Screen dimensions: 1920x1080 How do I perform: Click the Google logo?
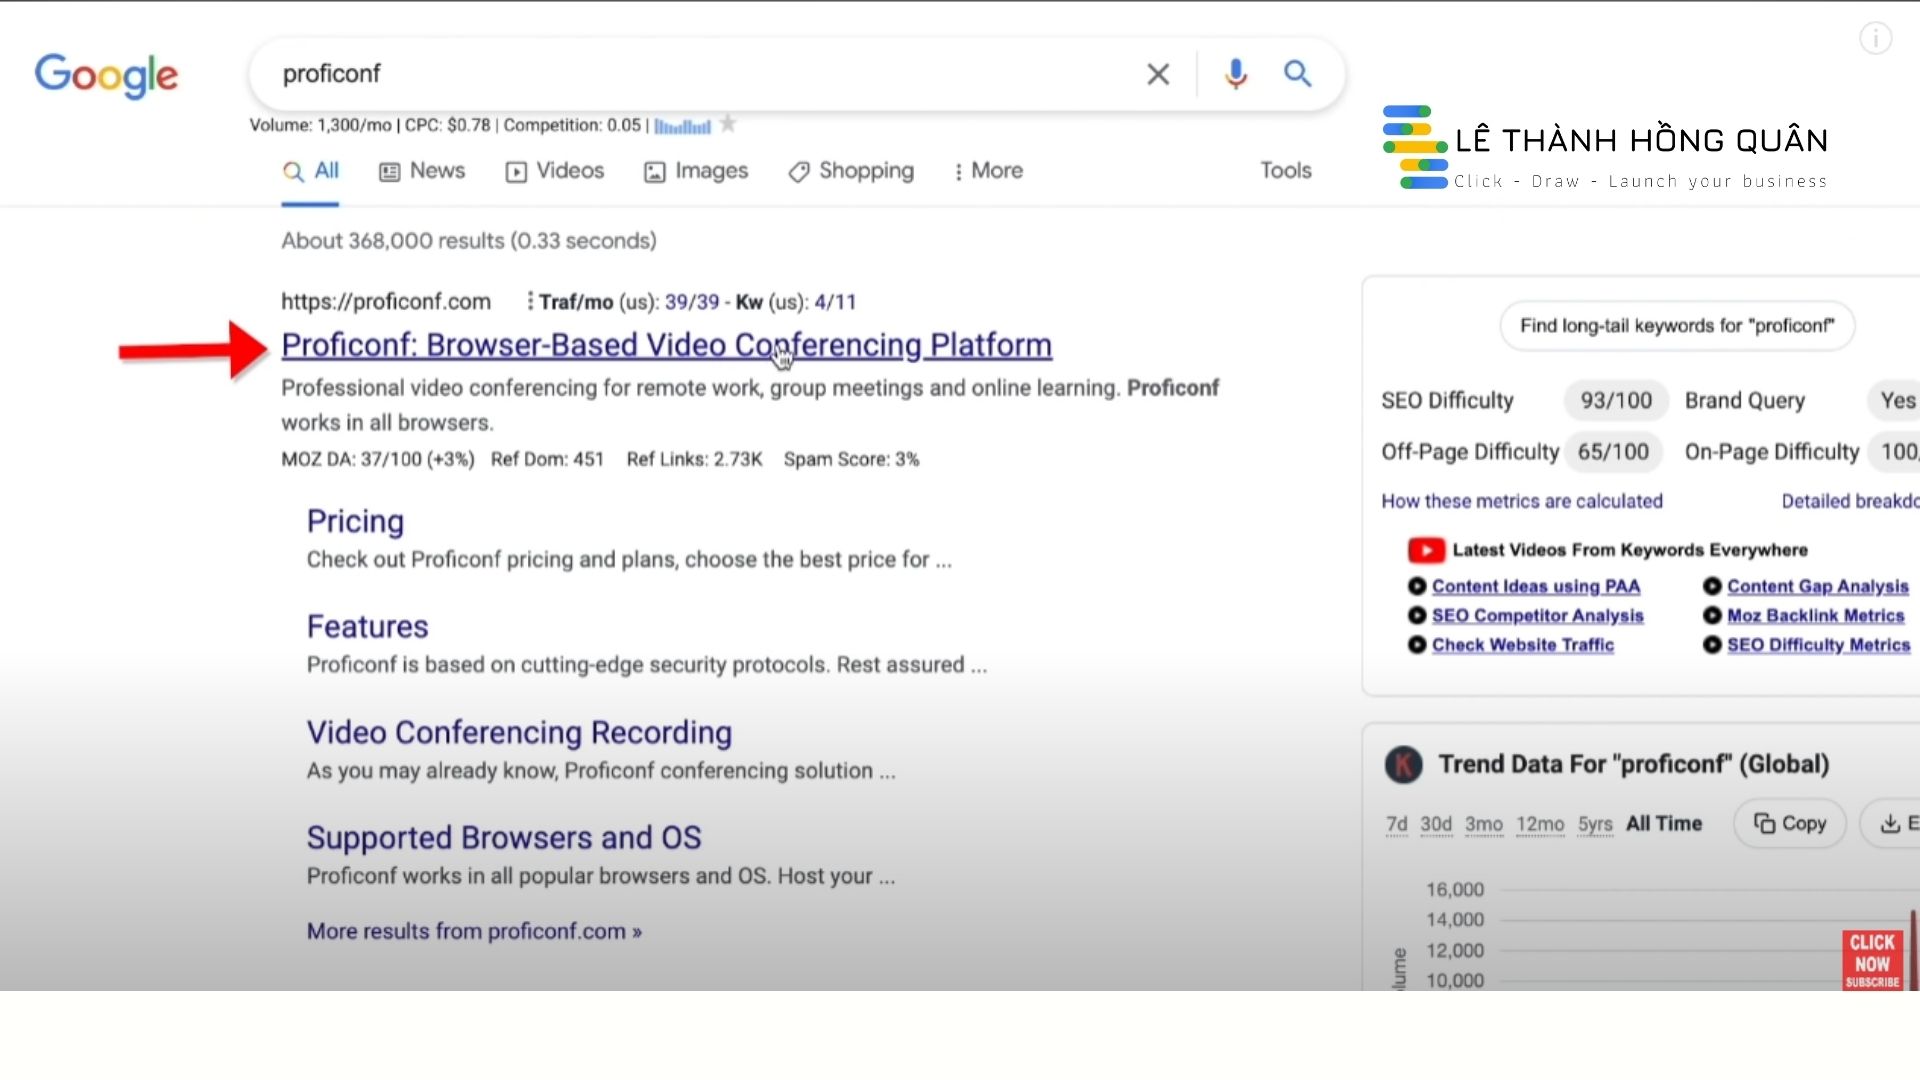point(106,76)
